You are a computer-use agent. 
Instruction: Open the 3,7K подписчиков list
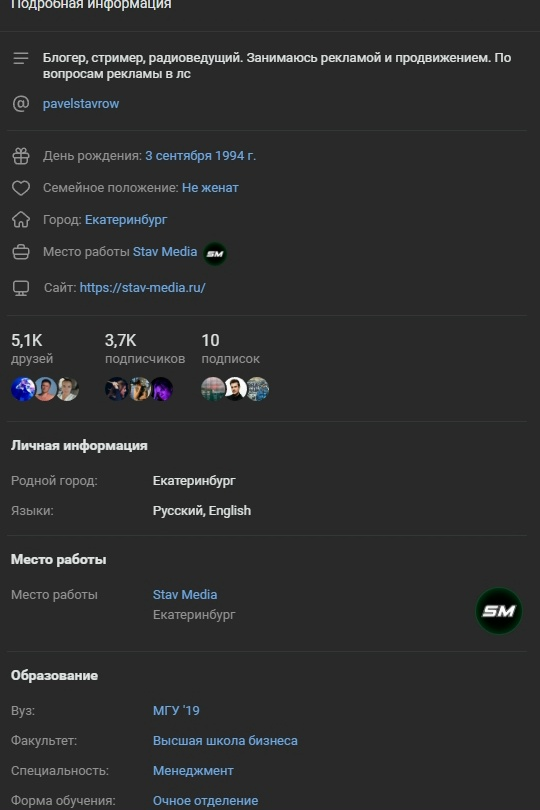pos(145,349)
